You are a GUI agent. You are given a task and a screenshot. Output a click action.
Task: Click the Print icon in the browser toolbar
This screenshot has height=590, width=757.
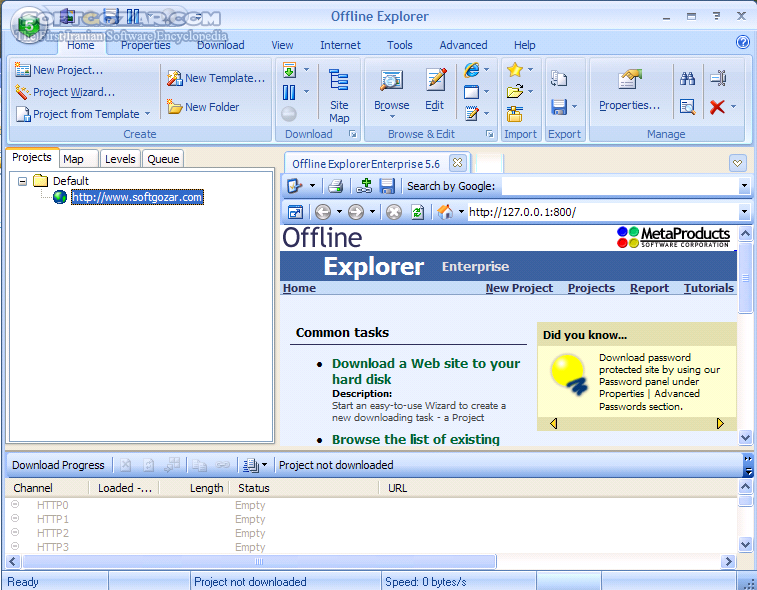(x=335, y=186)
